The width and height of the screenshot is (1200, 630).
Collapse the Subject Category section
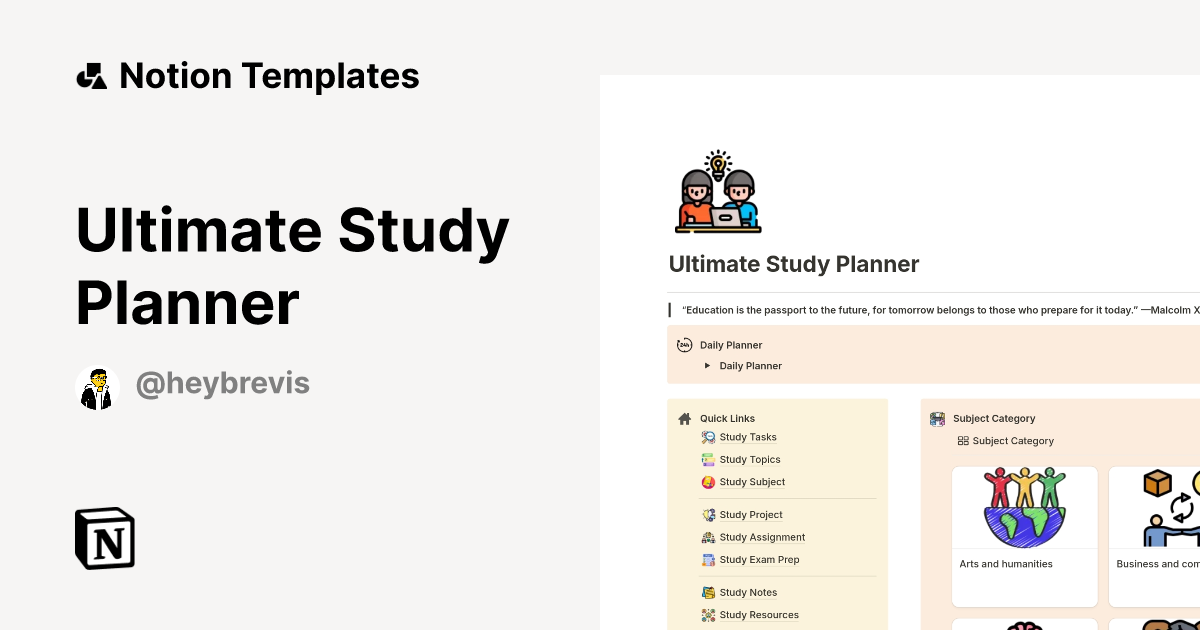pos(938,418)
